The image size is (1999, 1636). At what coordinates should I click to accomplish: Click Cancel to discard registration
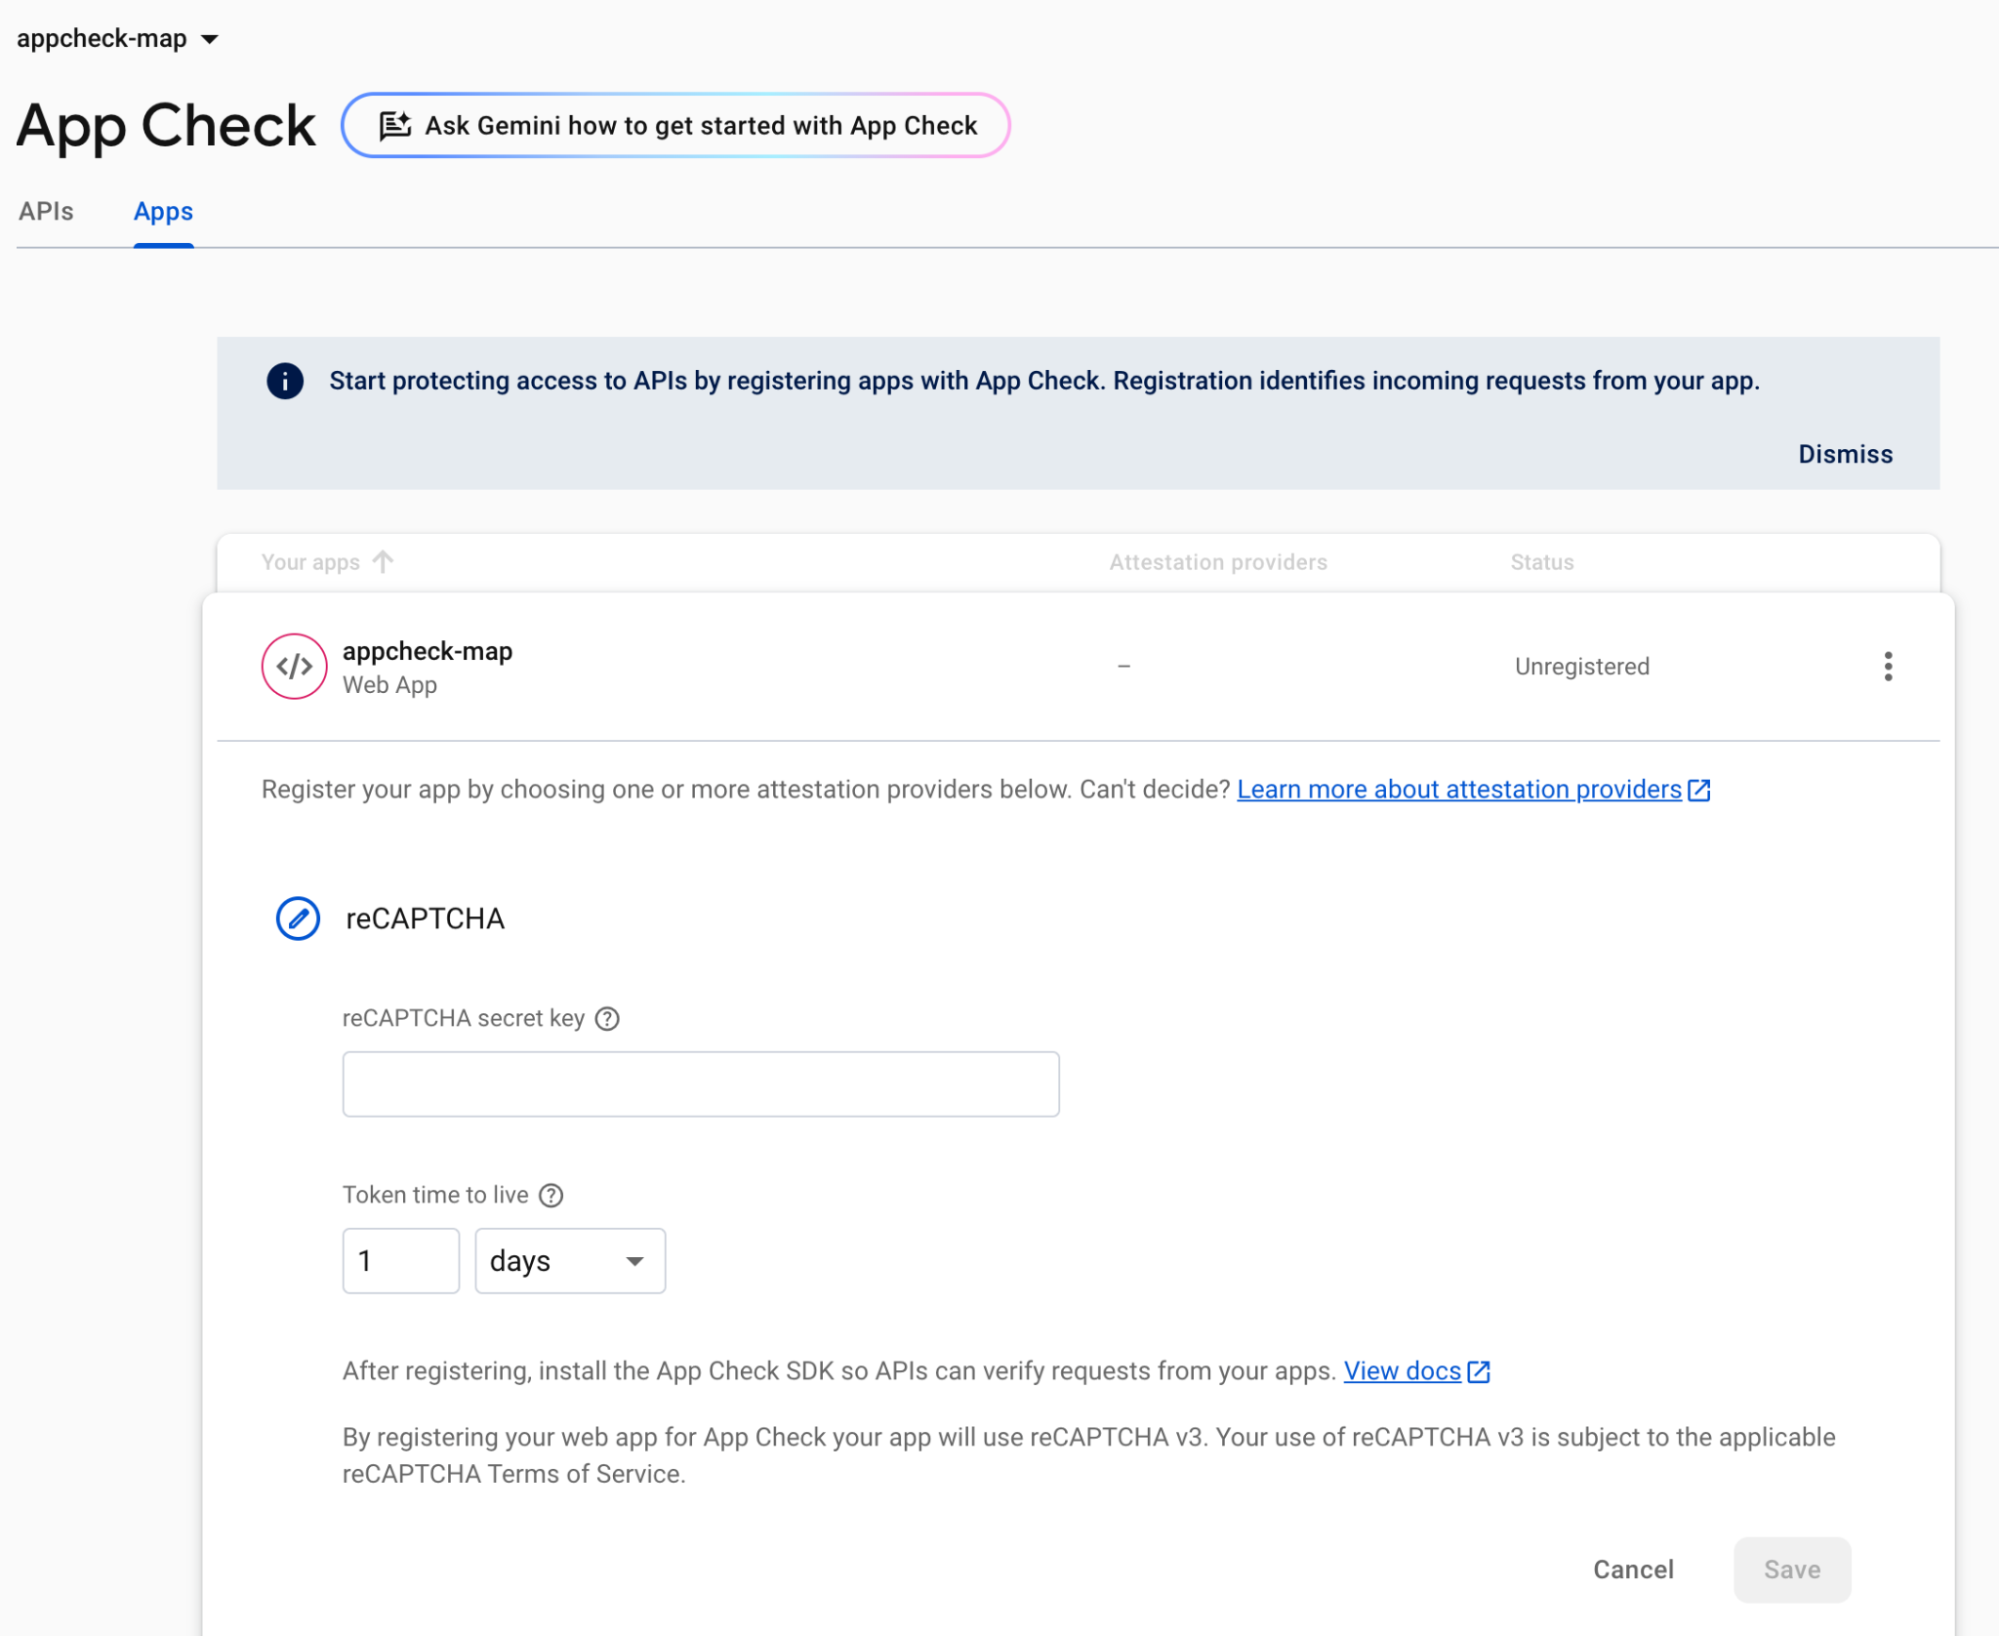[x=1632, y=1569]
